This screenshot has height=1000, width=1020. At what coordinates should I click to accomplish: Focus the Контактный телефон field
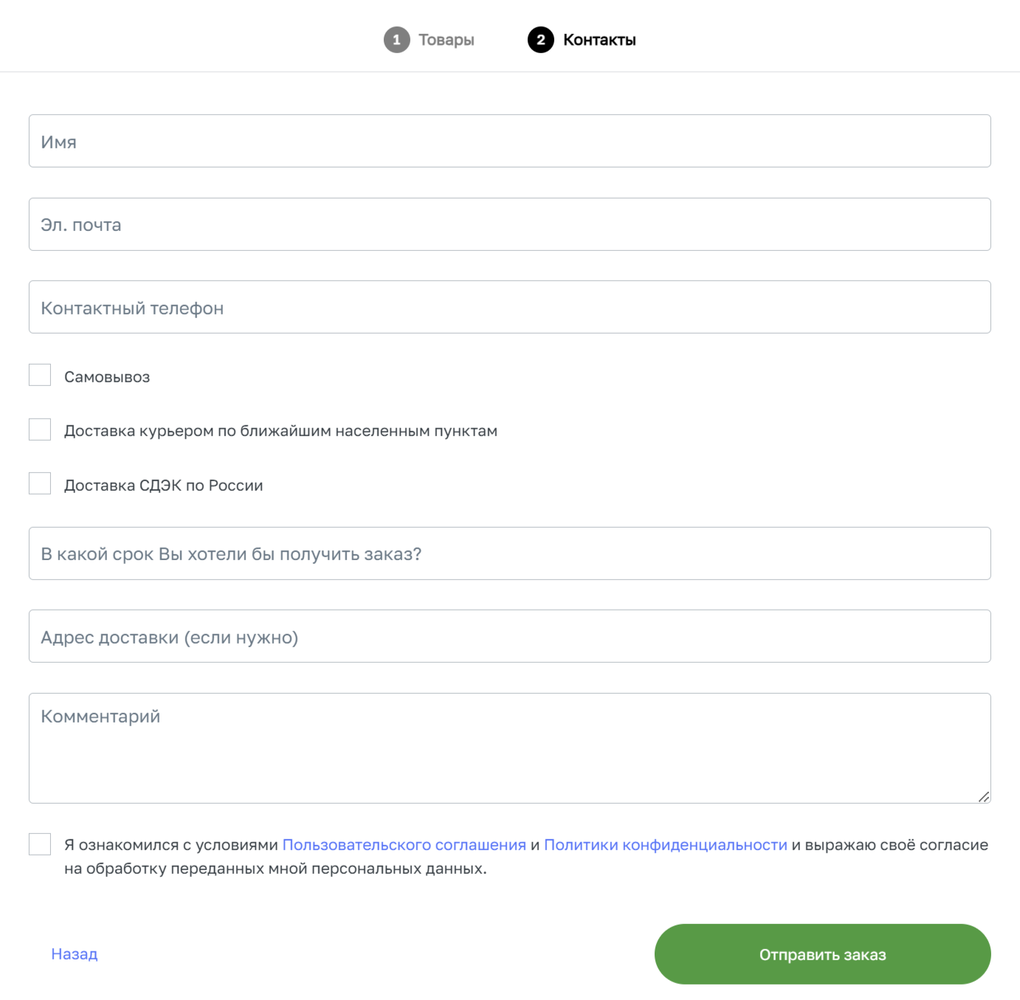(x=509, y=307)
